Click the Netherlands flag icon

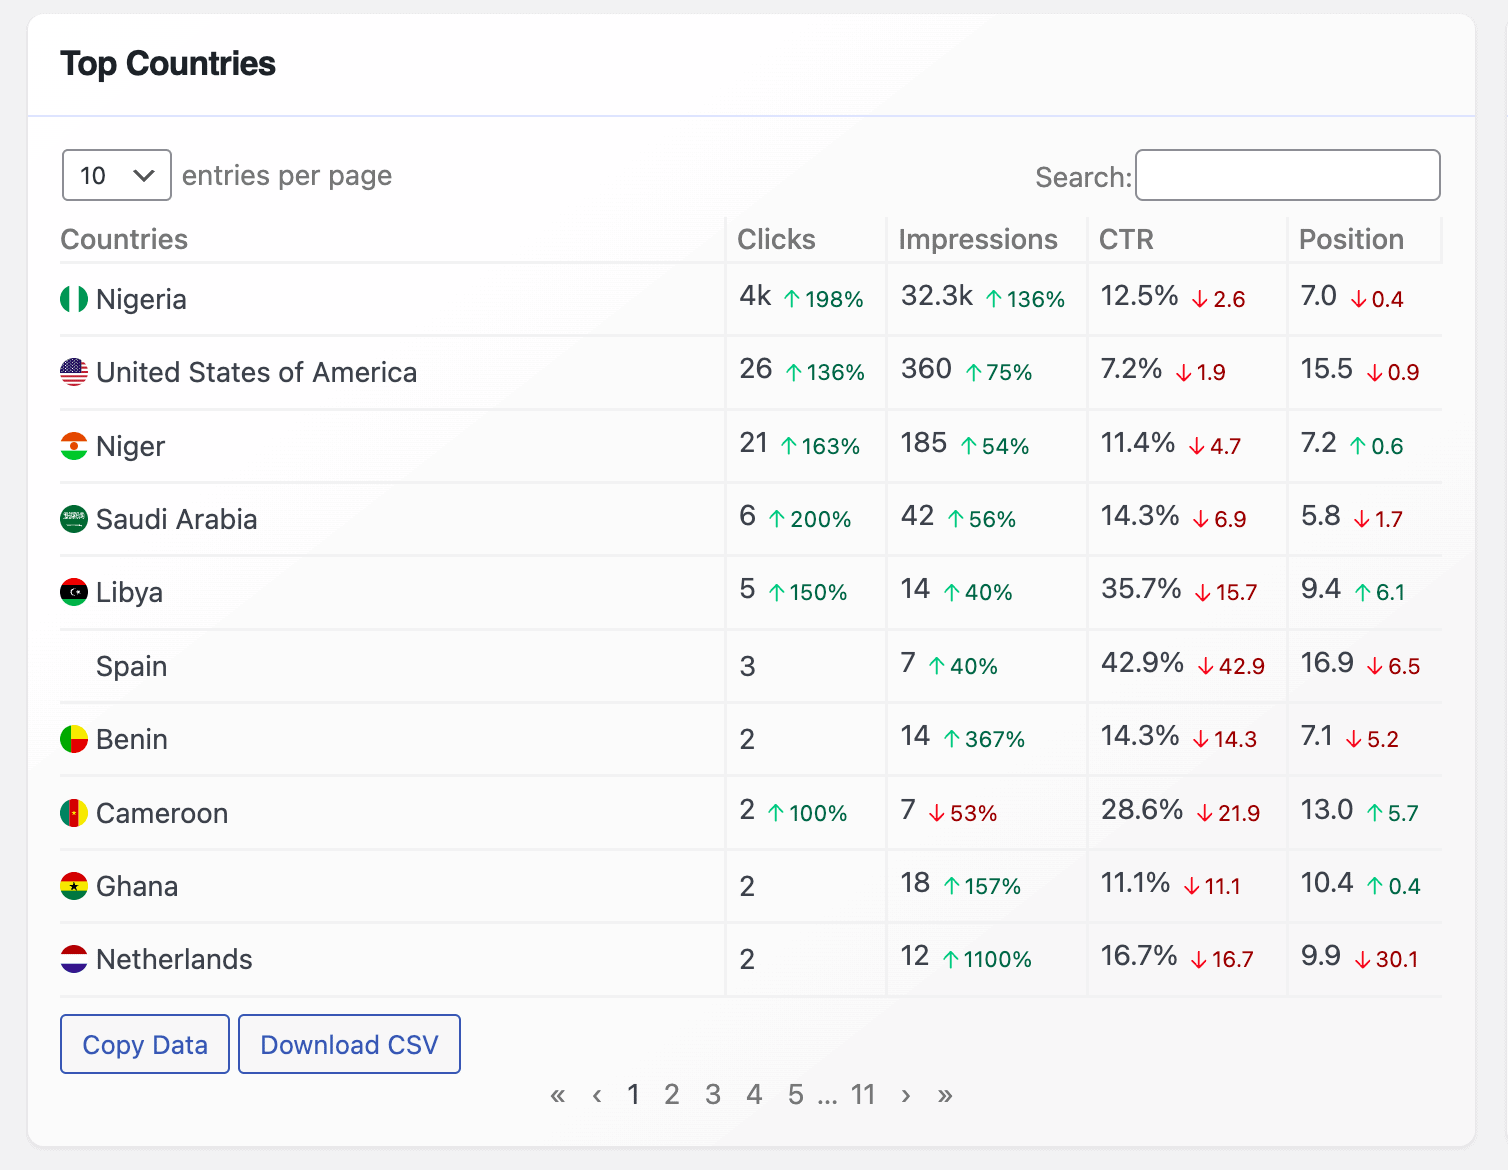tap(74, 959)
